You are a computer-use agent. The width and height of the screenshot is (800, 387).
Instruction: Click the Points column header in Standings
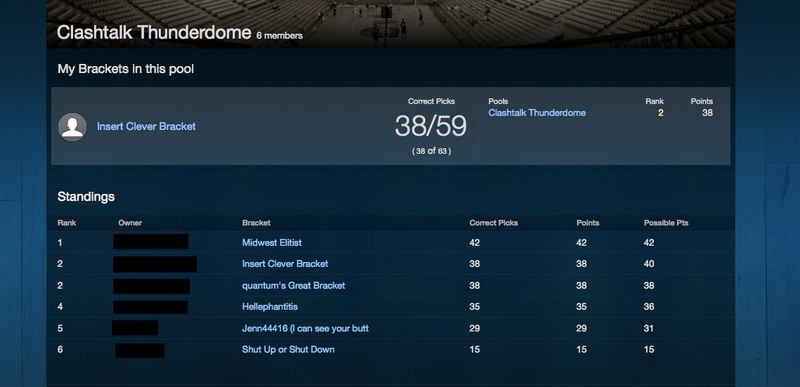coord(588,223)
